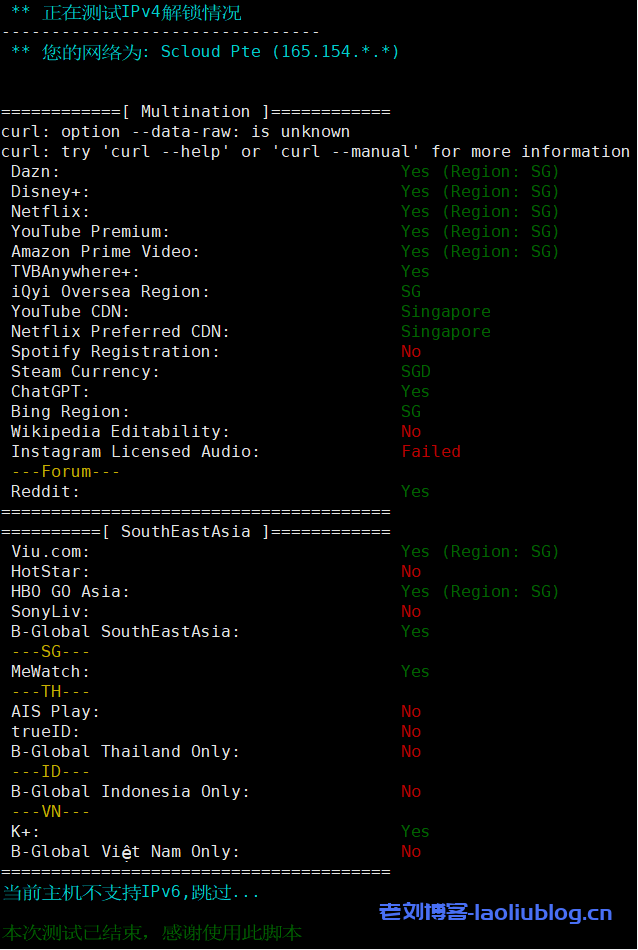This screenshot has height=950, width=638.
Task: Click the Steam Currency SGD value
Action: pyautogui.click(x=416, y=371)
